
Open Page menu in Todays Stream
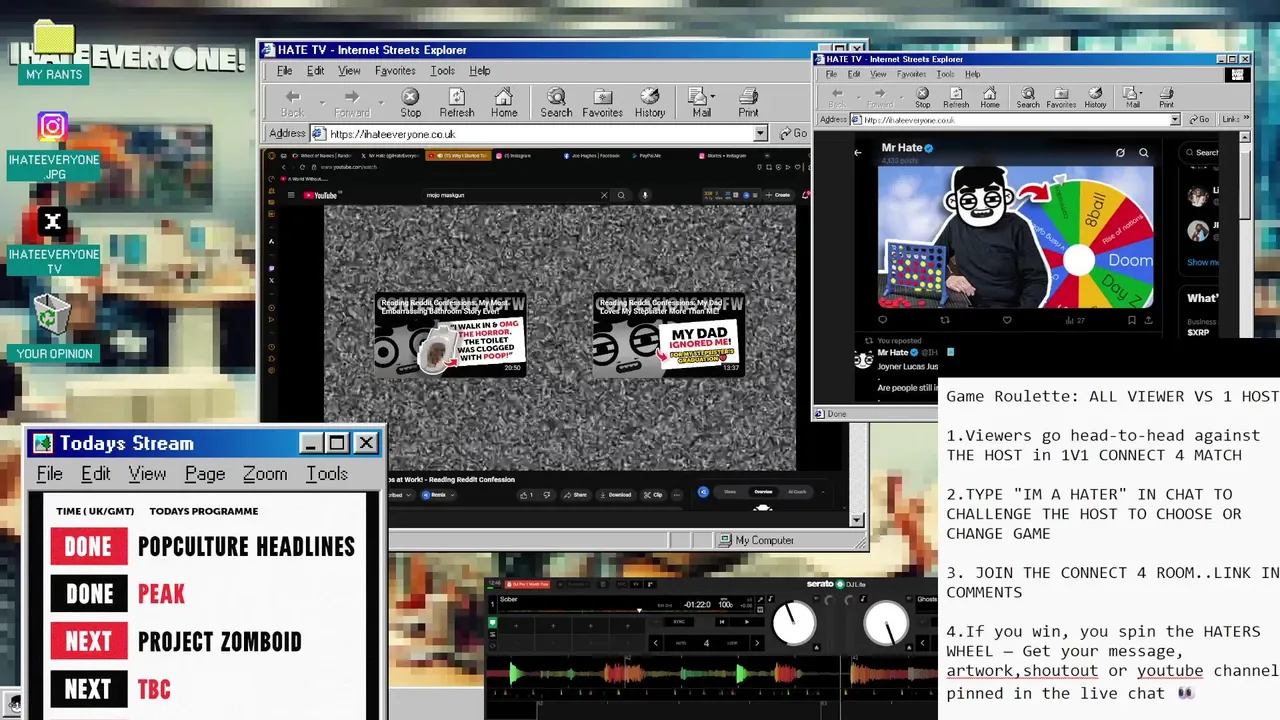pyautogui.click(x=205, y=474)
